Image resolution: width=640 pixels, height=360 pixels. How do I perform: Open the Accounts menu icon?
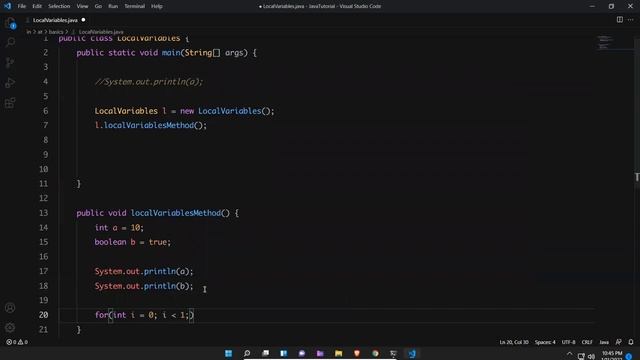[10, 308]
